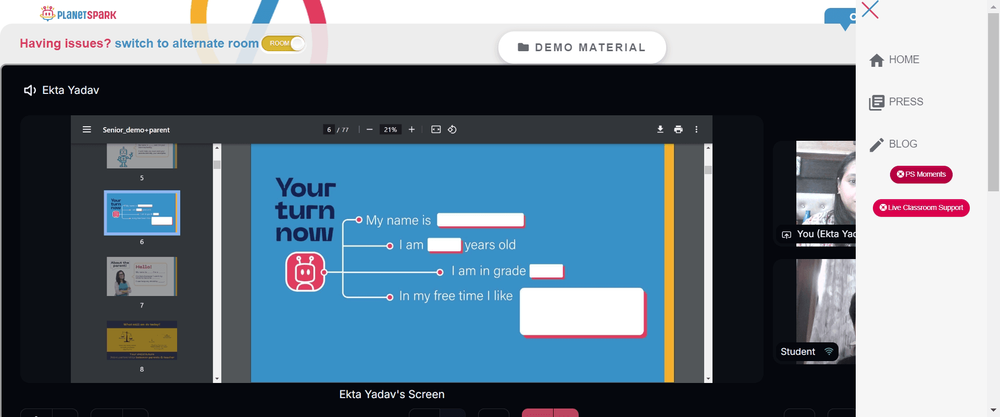1000x417 pixels.
Task: Click the robot icon on slide
Action: (x=305, y=272)
